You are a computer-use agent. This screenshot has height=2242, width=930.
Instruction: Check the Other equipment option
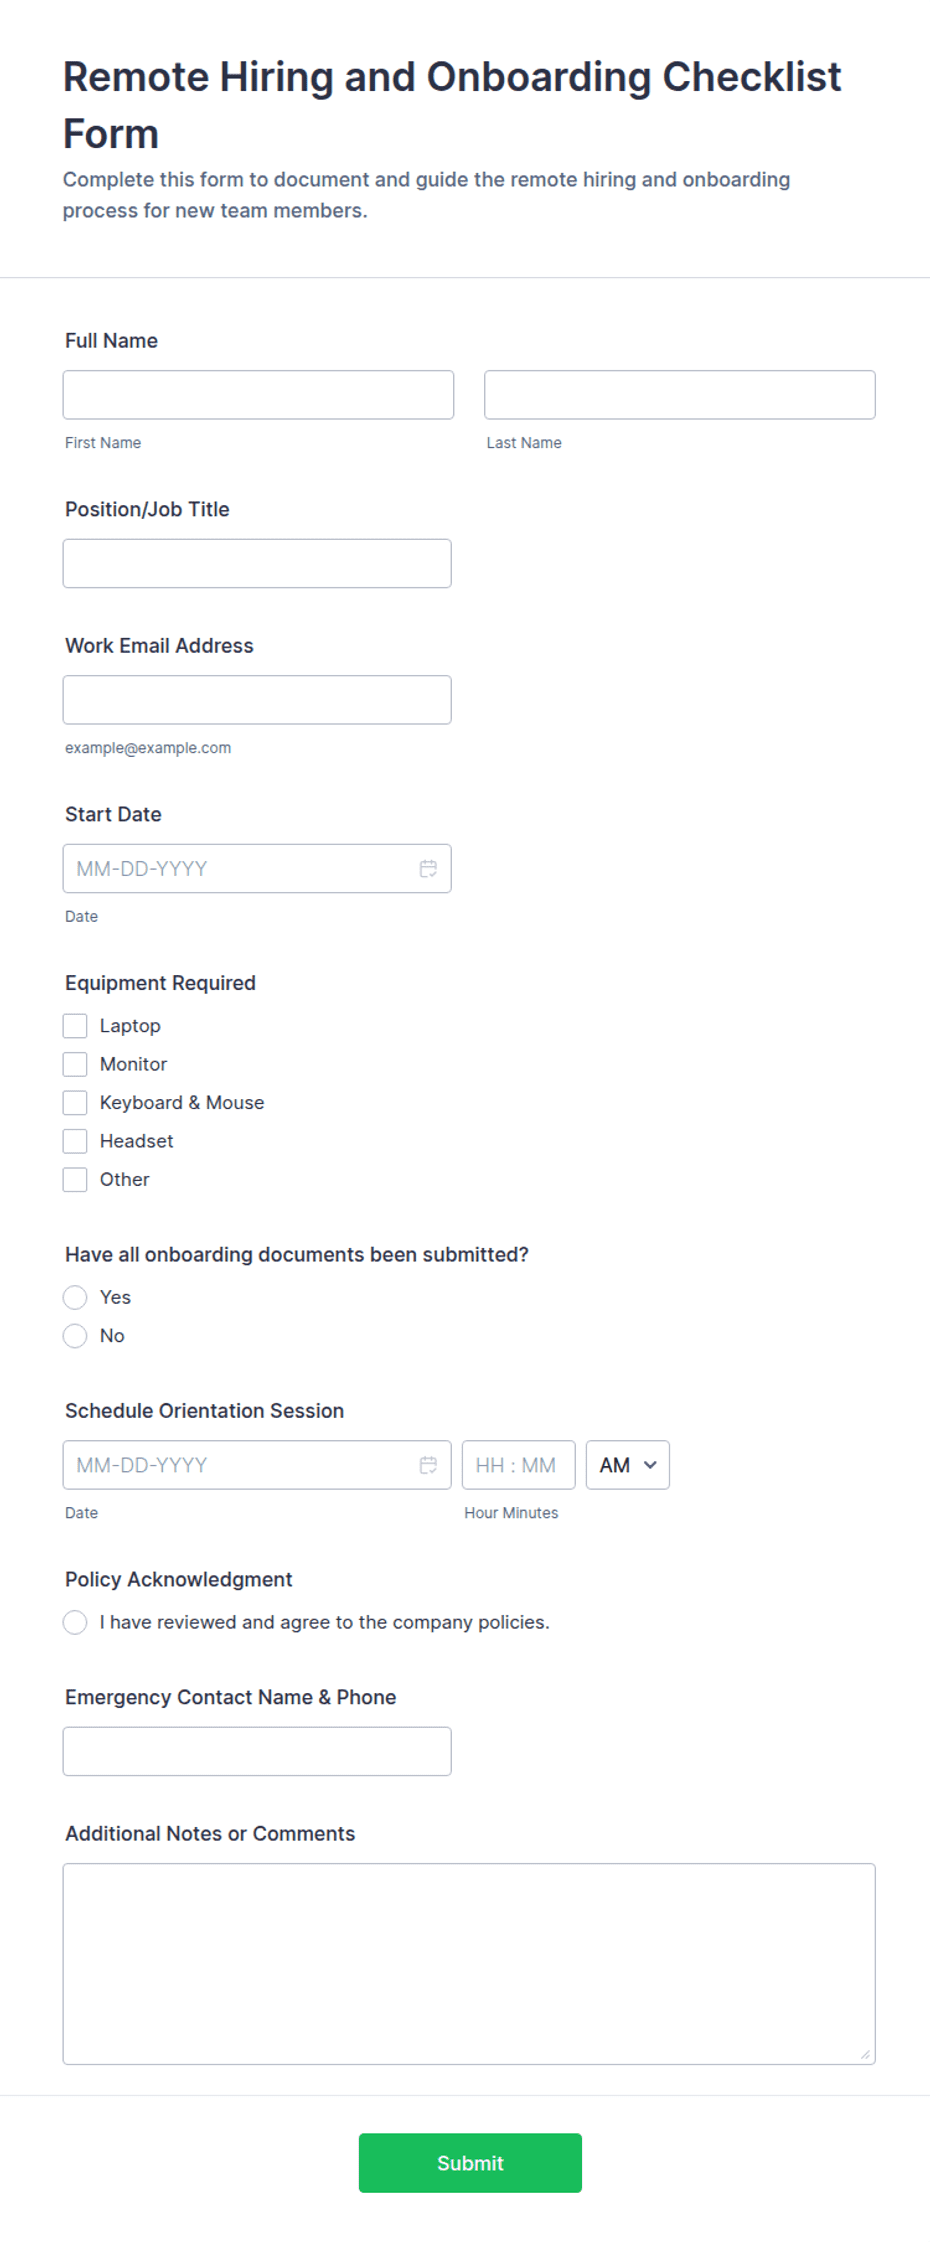coord(75,1180)
